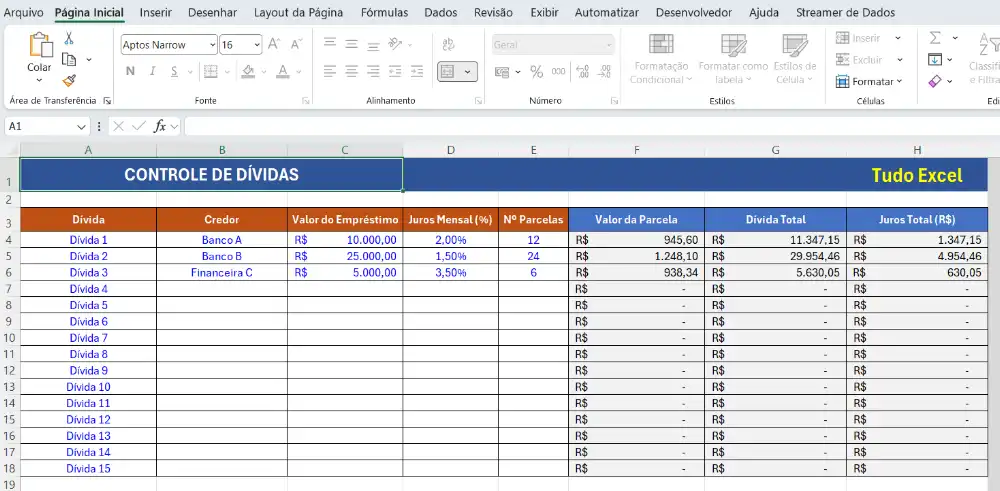This screenshot has width=1000, height=491.
Task: Click Formatar como Tabela button
Action: point(733,59)
